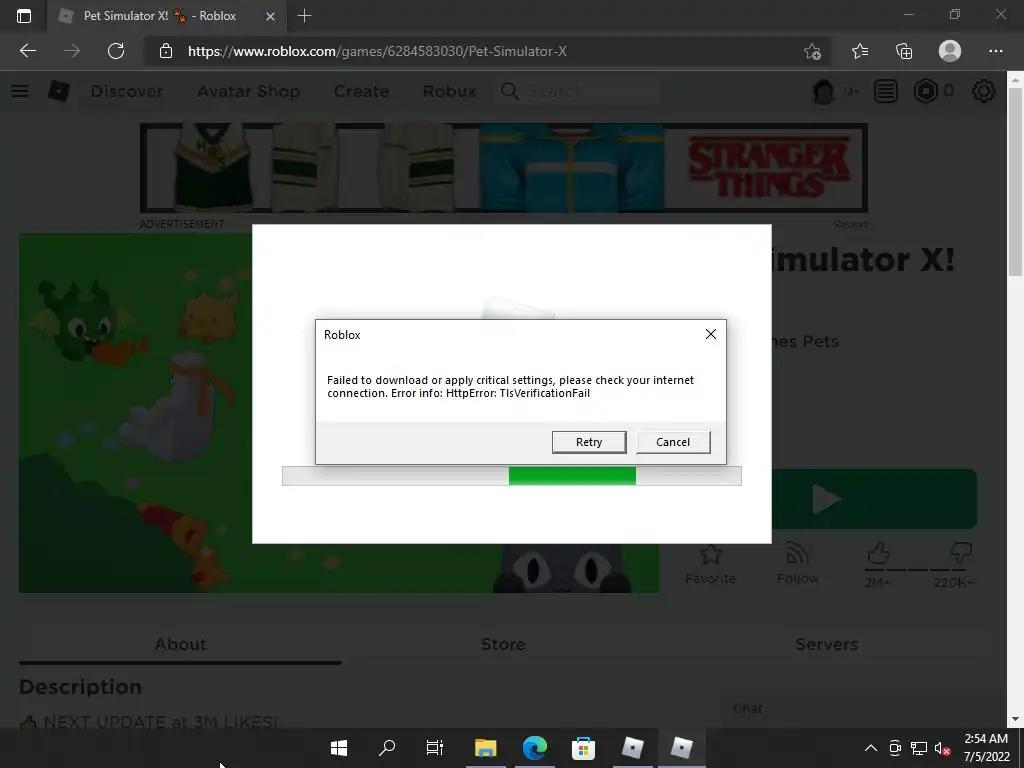The width and height of the screenshot is (1024, 768).
Task: Open the Collections icon in Edge toolbar
Action: click(904, 51)
